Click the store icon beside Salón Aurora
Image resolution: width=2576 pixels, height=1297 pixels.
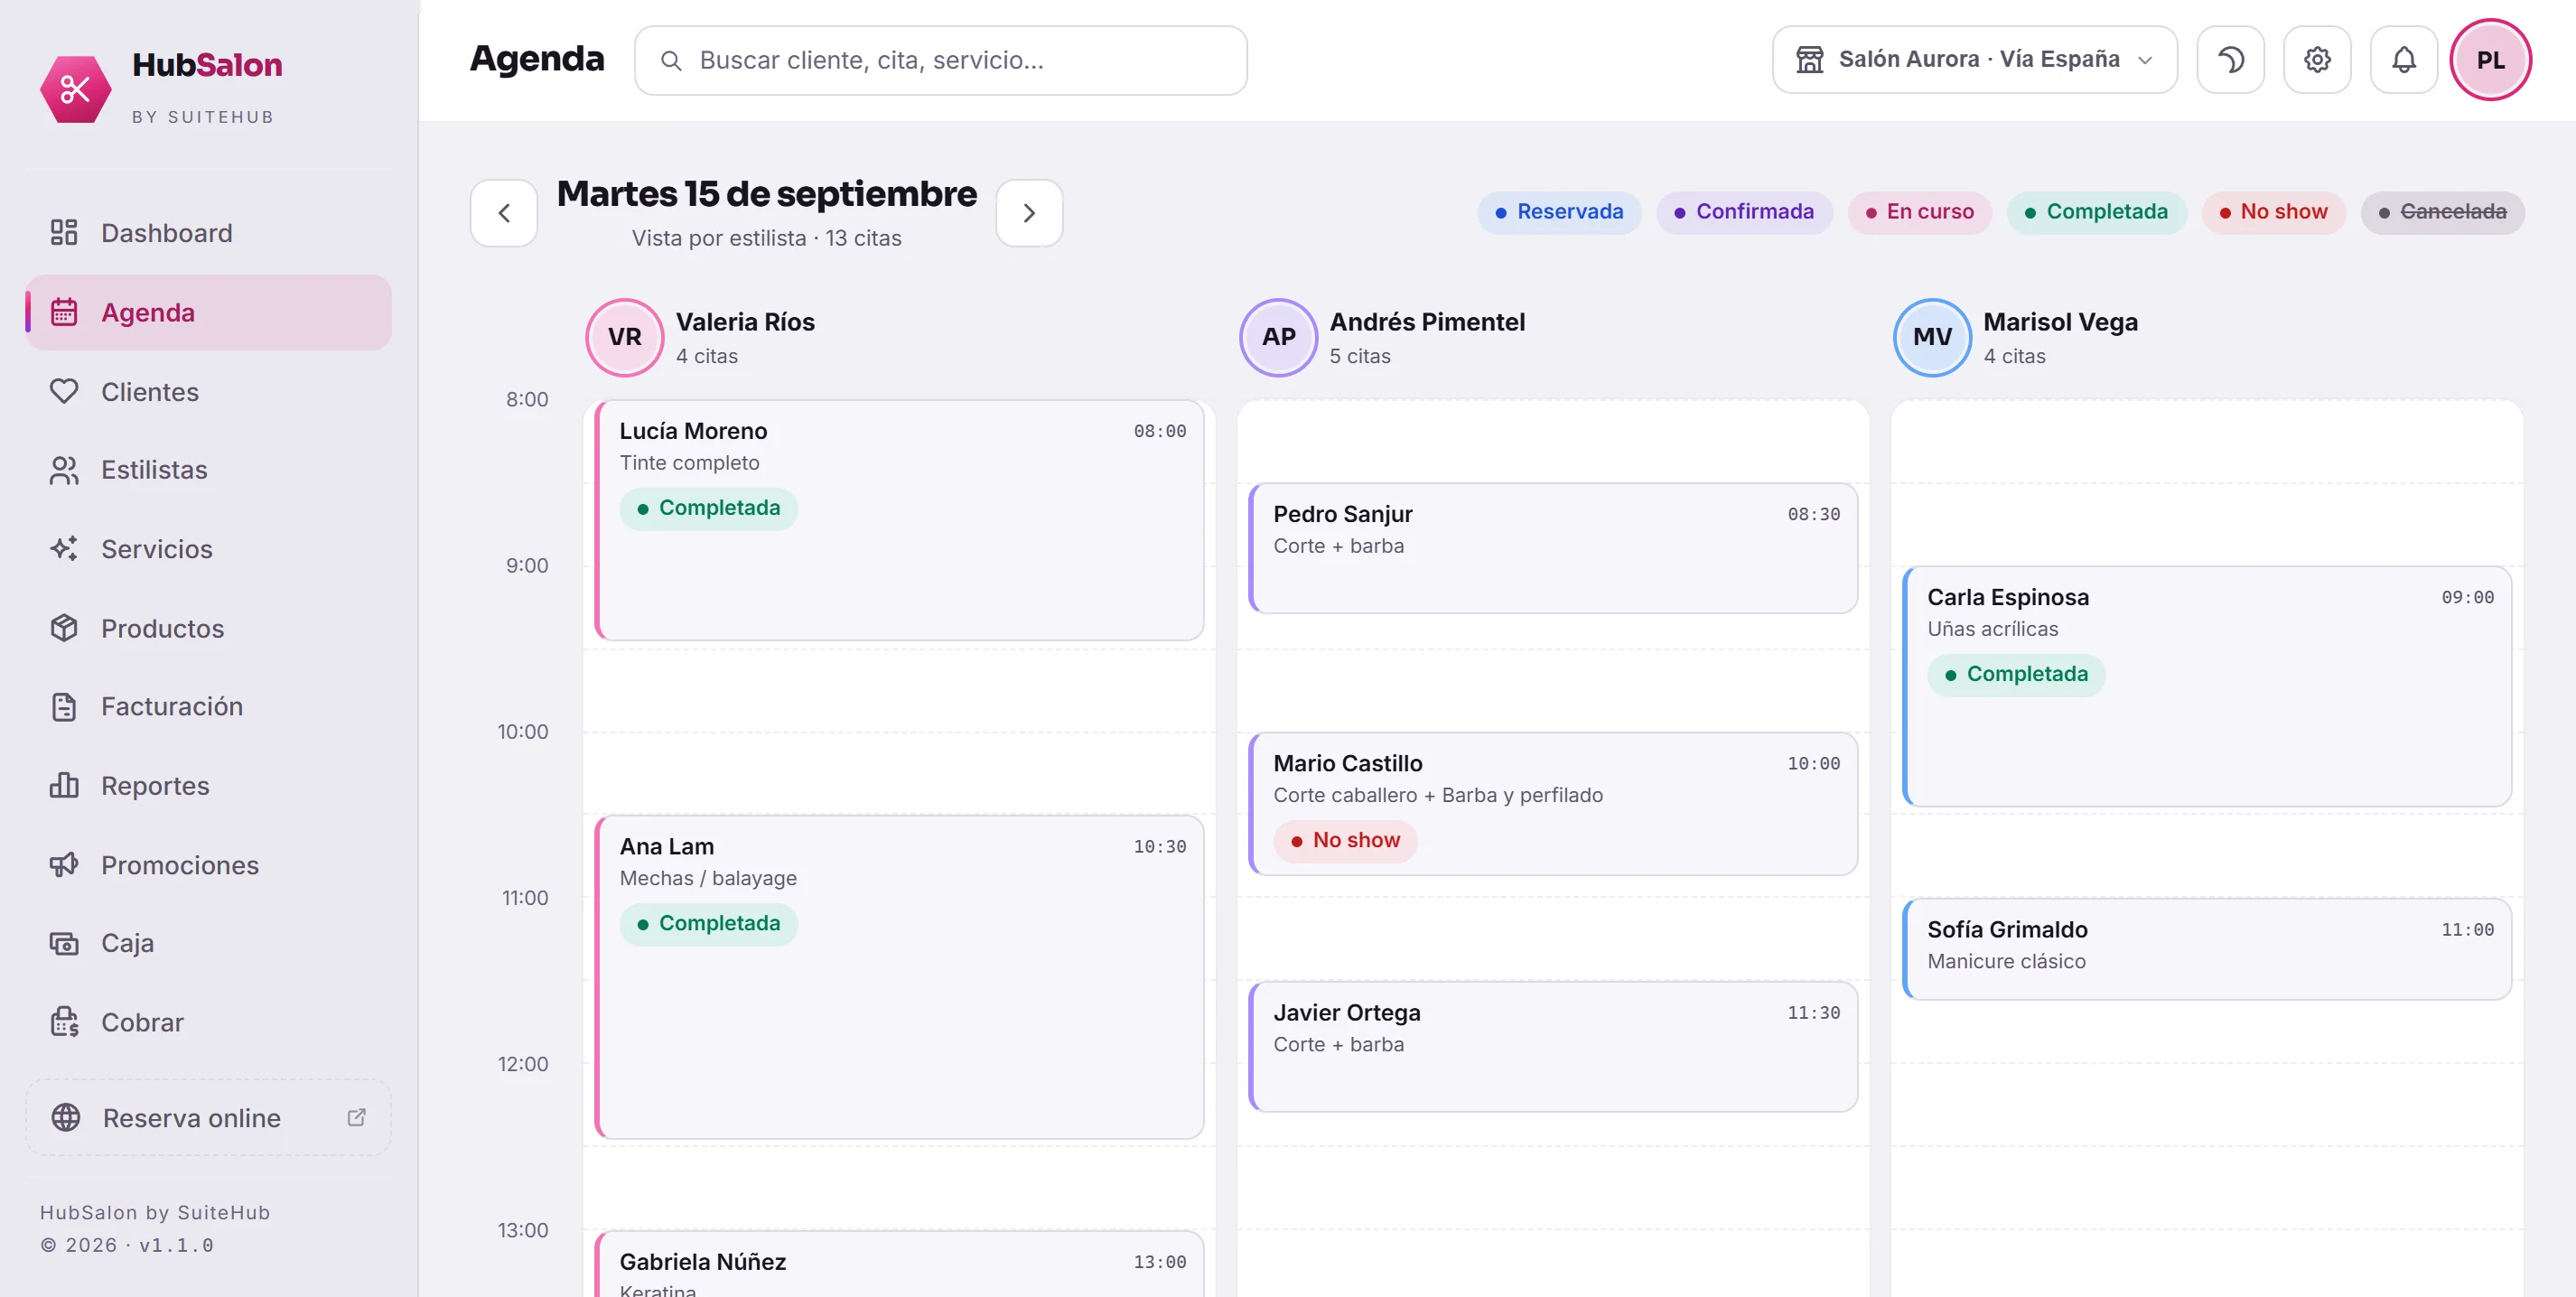point(1809,60)
